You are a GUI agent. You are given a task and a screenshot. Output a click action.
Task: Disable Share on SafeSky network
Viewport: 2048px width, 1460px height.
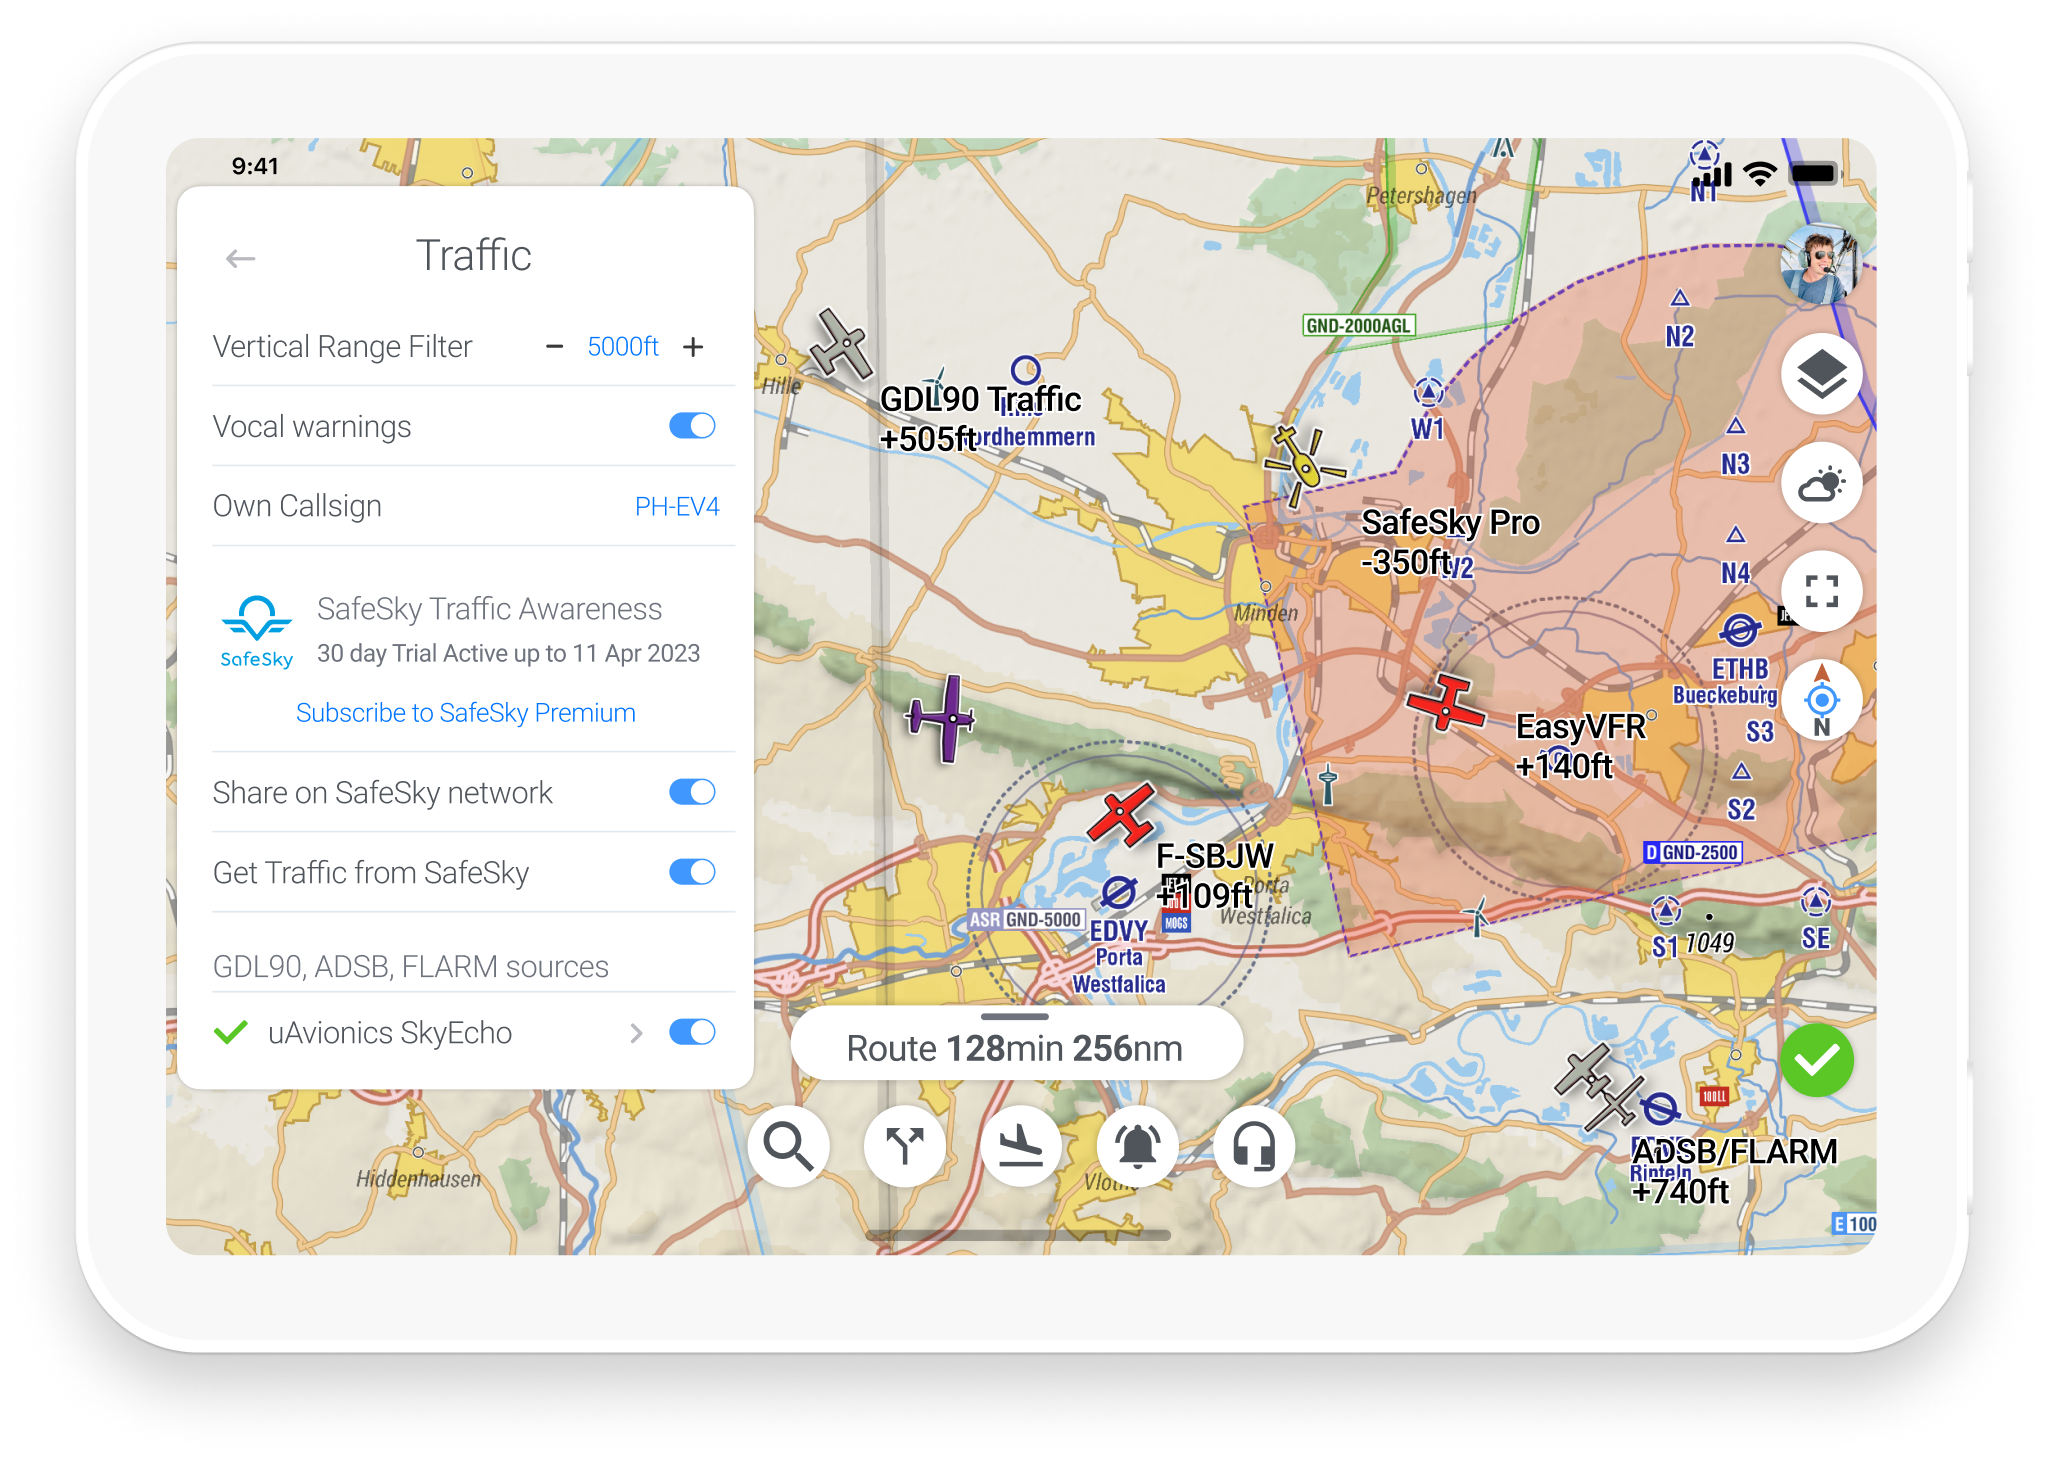tap(692, 792)
